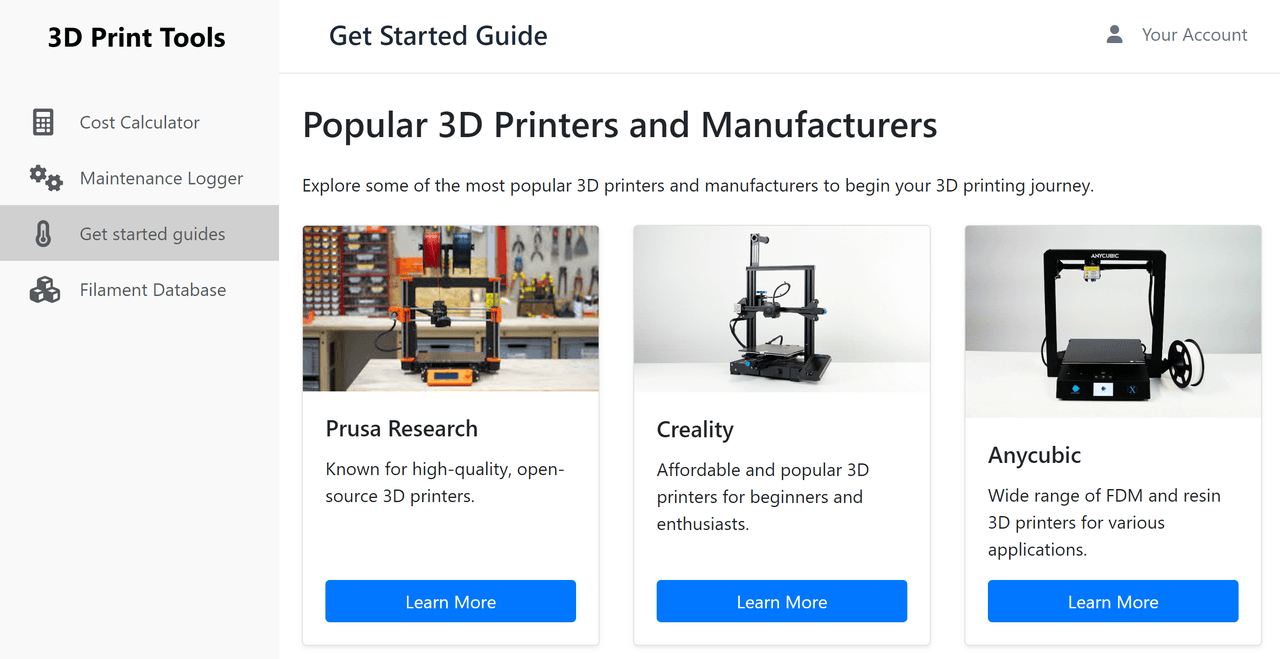Click the Anycubic printer image
This screenshot has height=659, width=1280.
(x=1113, y=321)
